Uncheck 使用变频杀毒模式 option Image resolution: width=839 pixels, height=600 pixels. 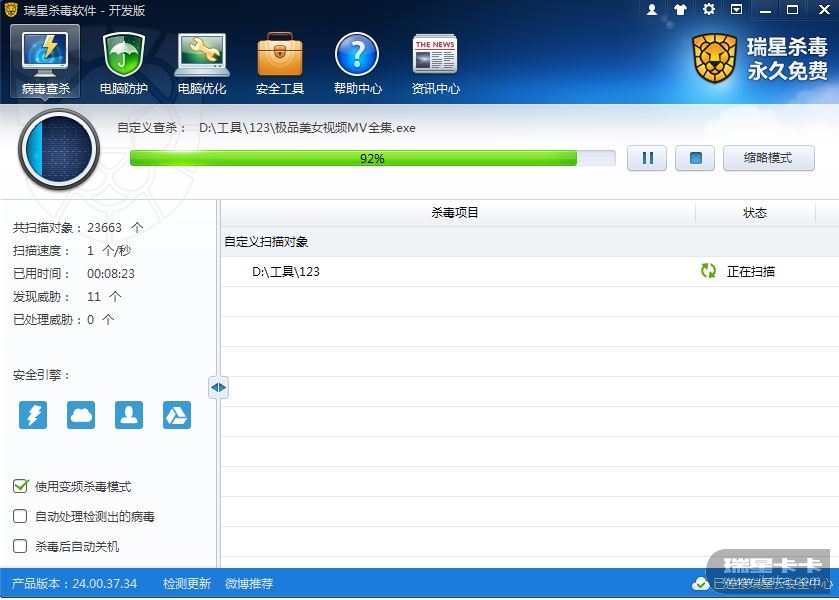tap(20, 486)
